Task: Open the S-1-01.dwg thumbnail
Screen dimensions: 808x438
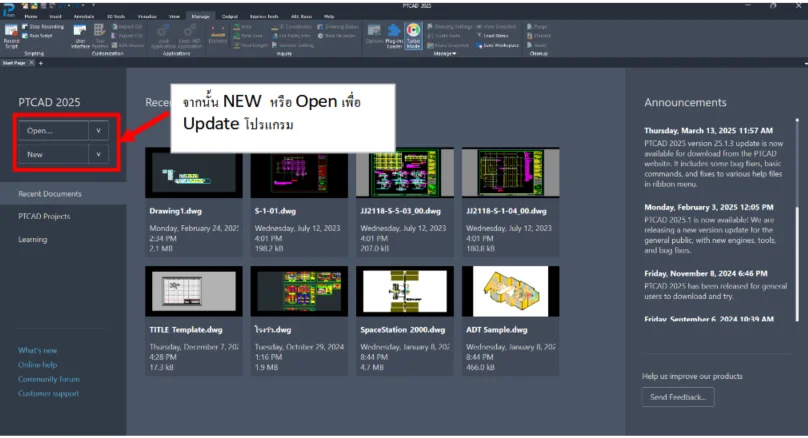Action: (299, 173)
